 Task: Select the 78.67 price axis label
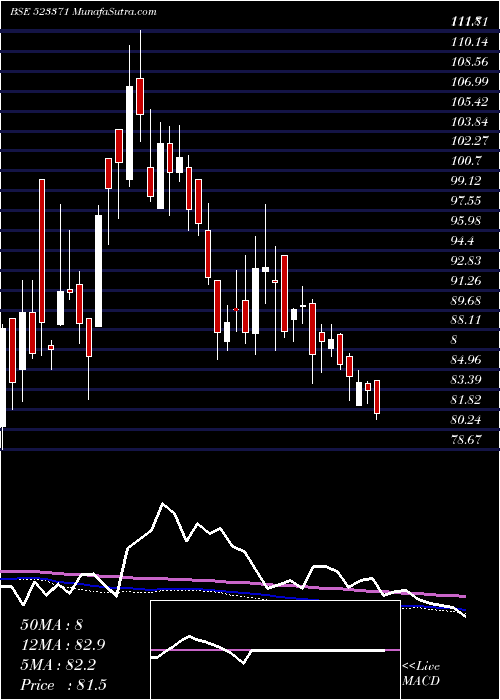(x=466, y=440)
